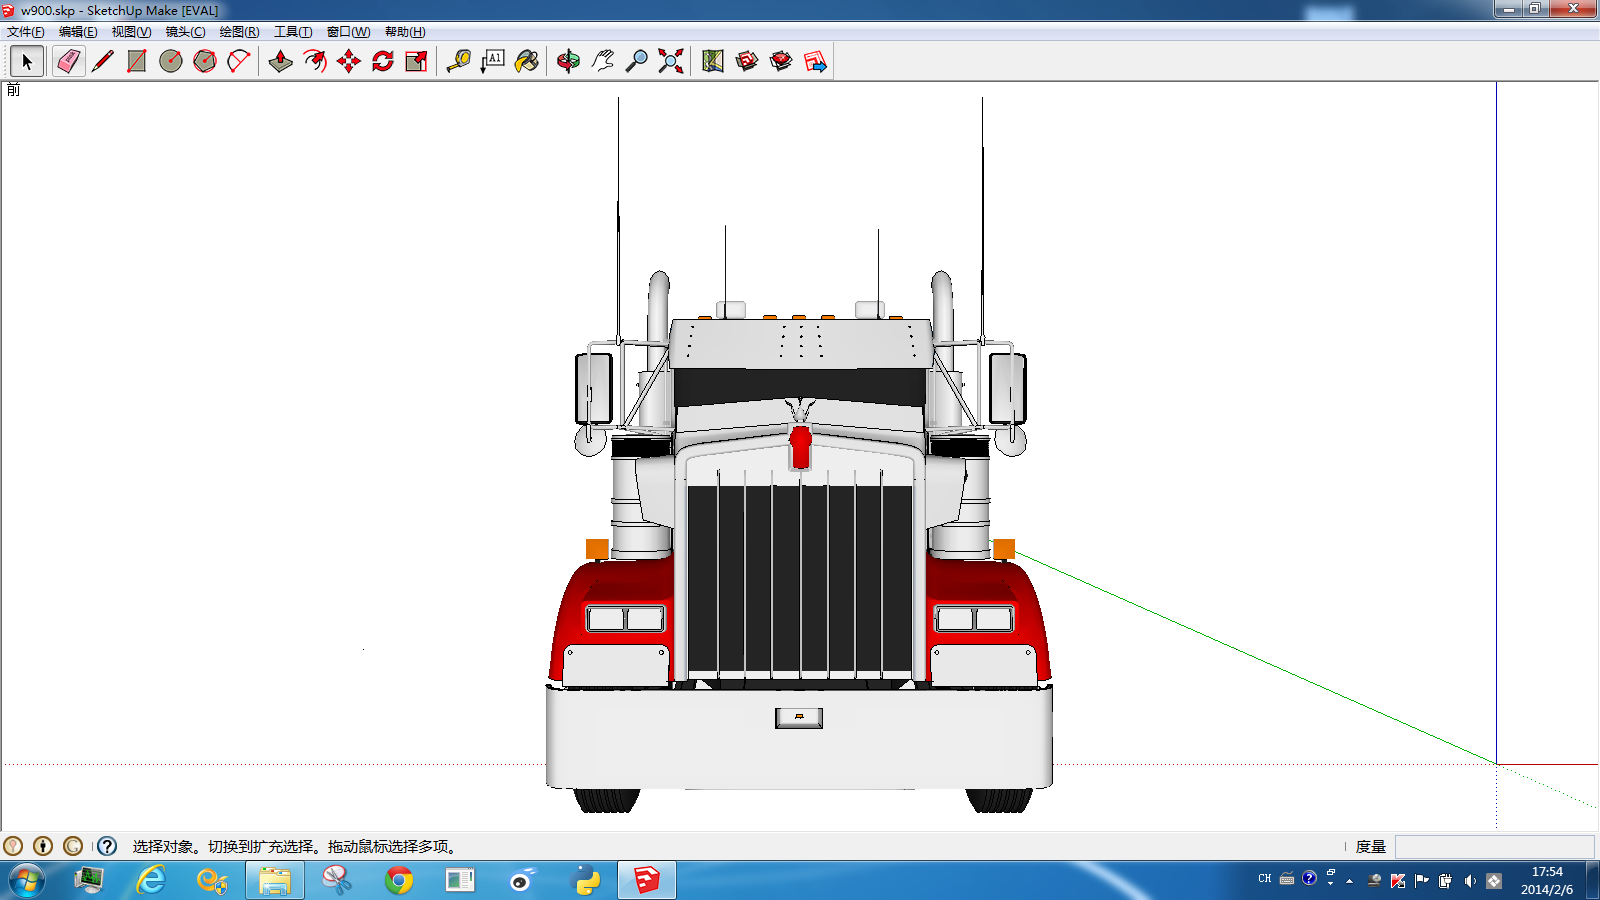Viewport: 1600px width, 900px height.
Task: Open the Extension Warehouse icon
Action: [781, 62]
